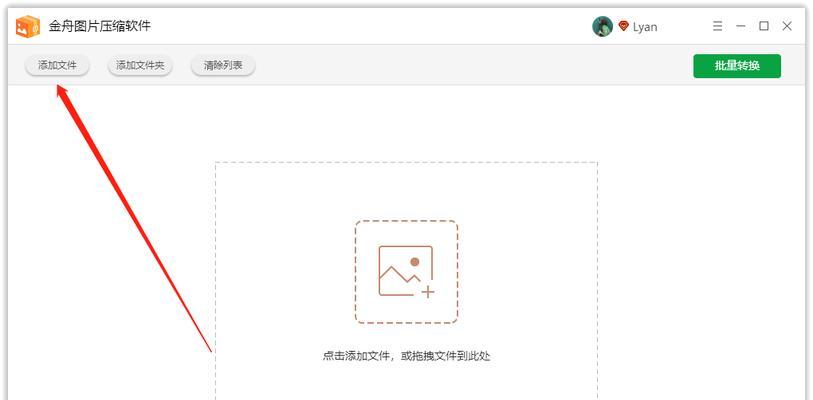Click the add-image placeholder icon
The width and height of the screenshot is (813, 400).
[406, 272]
